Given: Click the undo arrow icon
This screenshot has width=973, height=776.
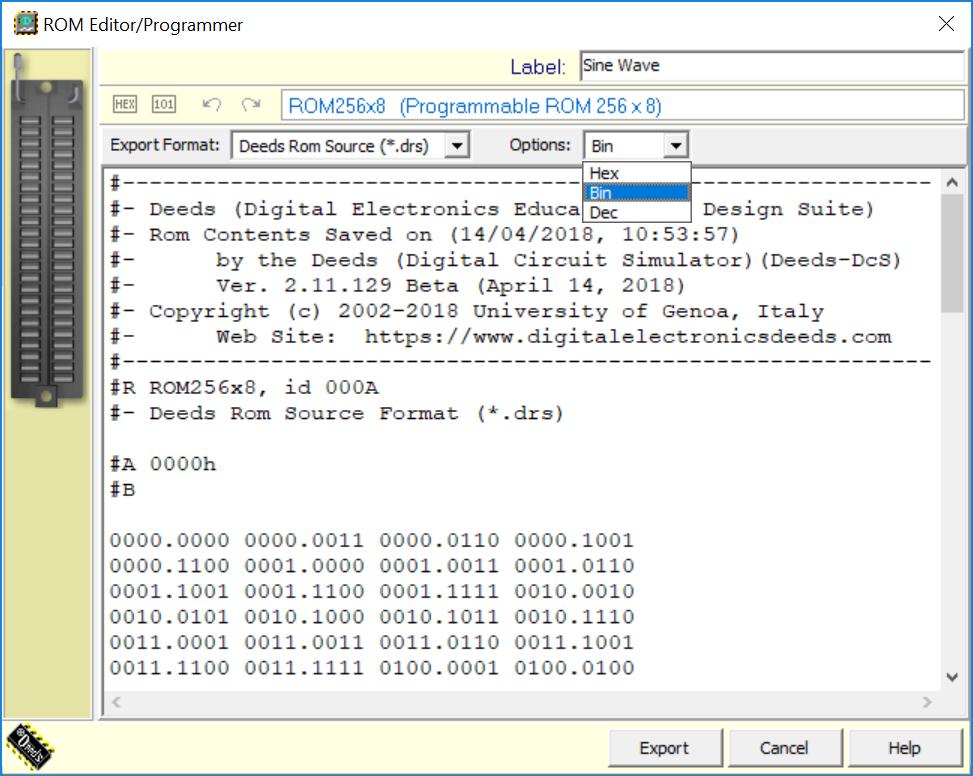Looking at the screenshot, I should (212, 104).
